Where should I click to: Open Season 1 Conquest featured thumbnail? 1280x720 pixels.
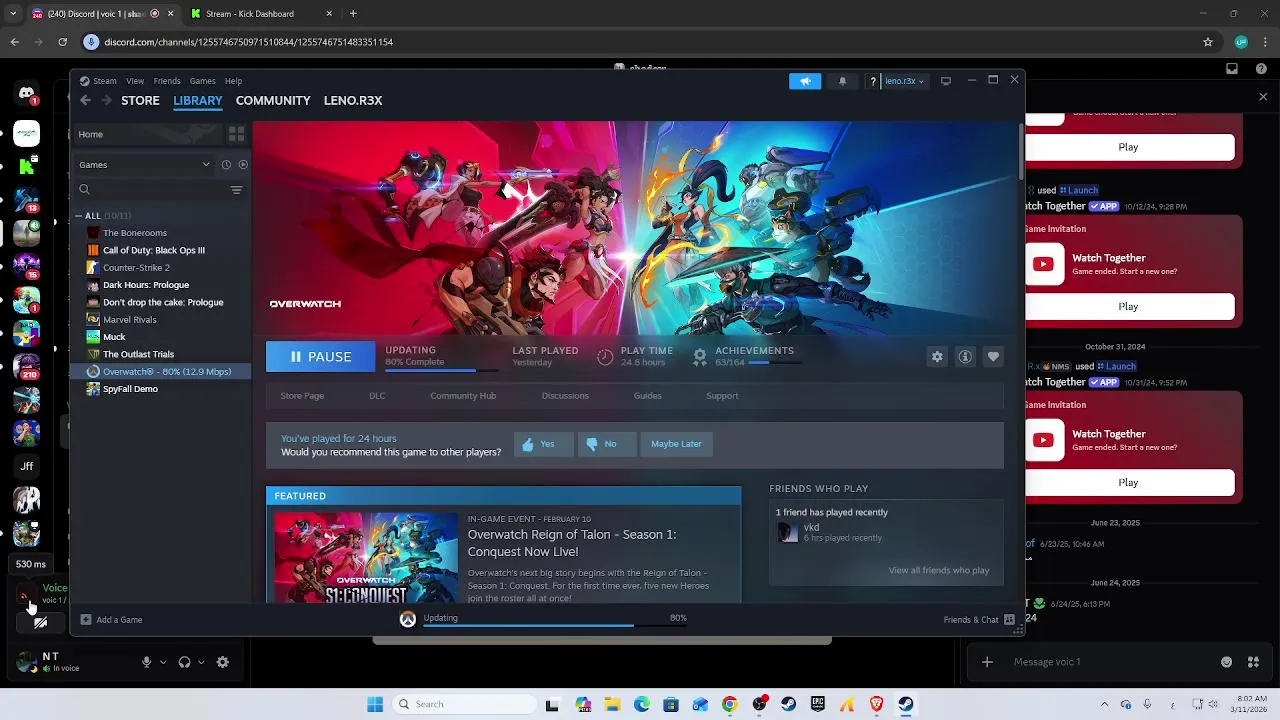[x=366, y=558]
